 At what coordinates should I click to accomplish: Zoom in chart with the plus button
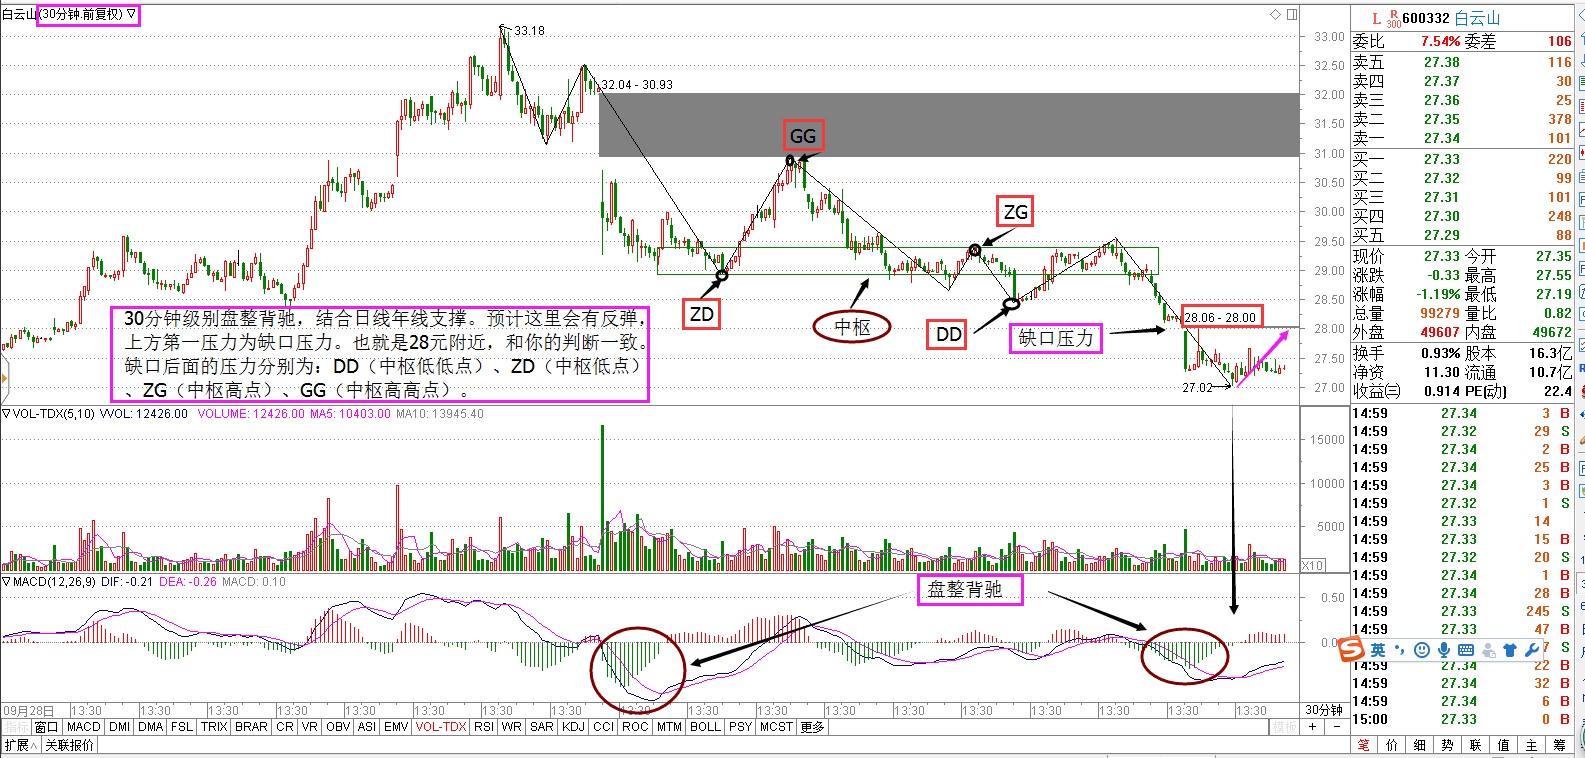click(1312, 727)
